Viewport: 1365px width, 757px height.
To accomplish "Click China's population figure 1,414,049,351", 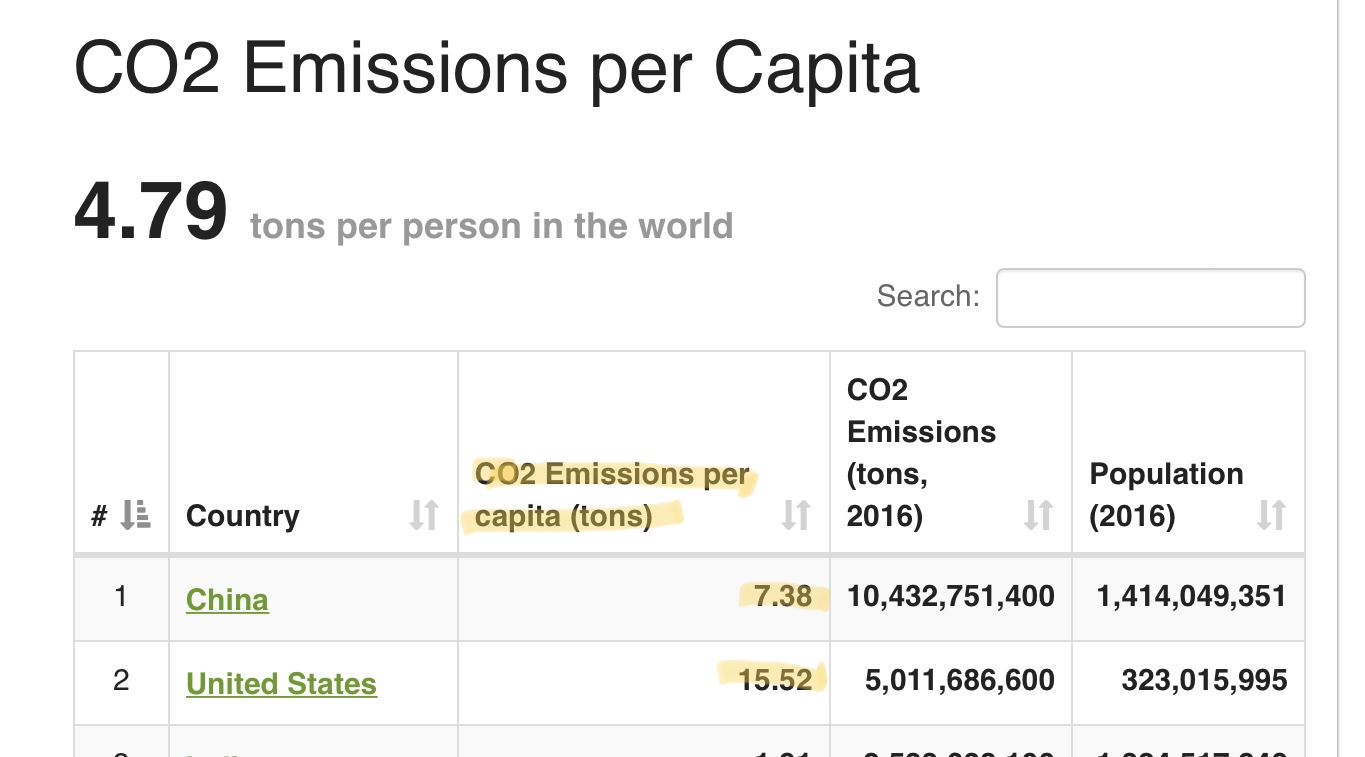I will click(1191, 597).
